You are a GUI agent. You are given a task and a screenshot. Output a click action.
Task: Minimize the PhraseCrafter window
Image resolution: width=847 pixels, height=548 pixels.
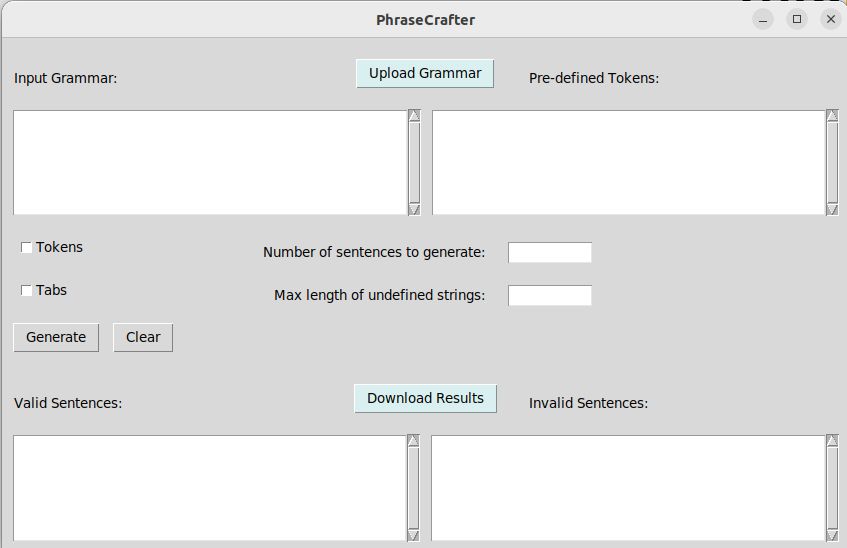coord(763,19)
